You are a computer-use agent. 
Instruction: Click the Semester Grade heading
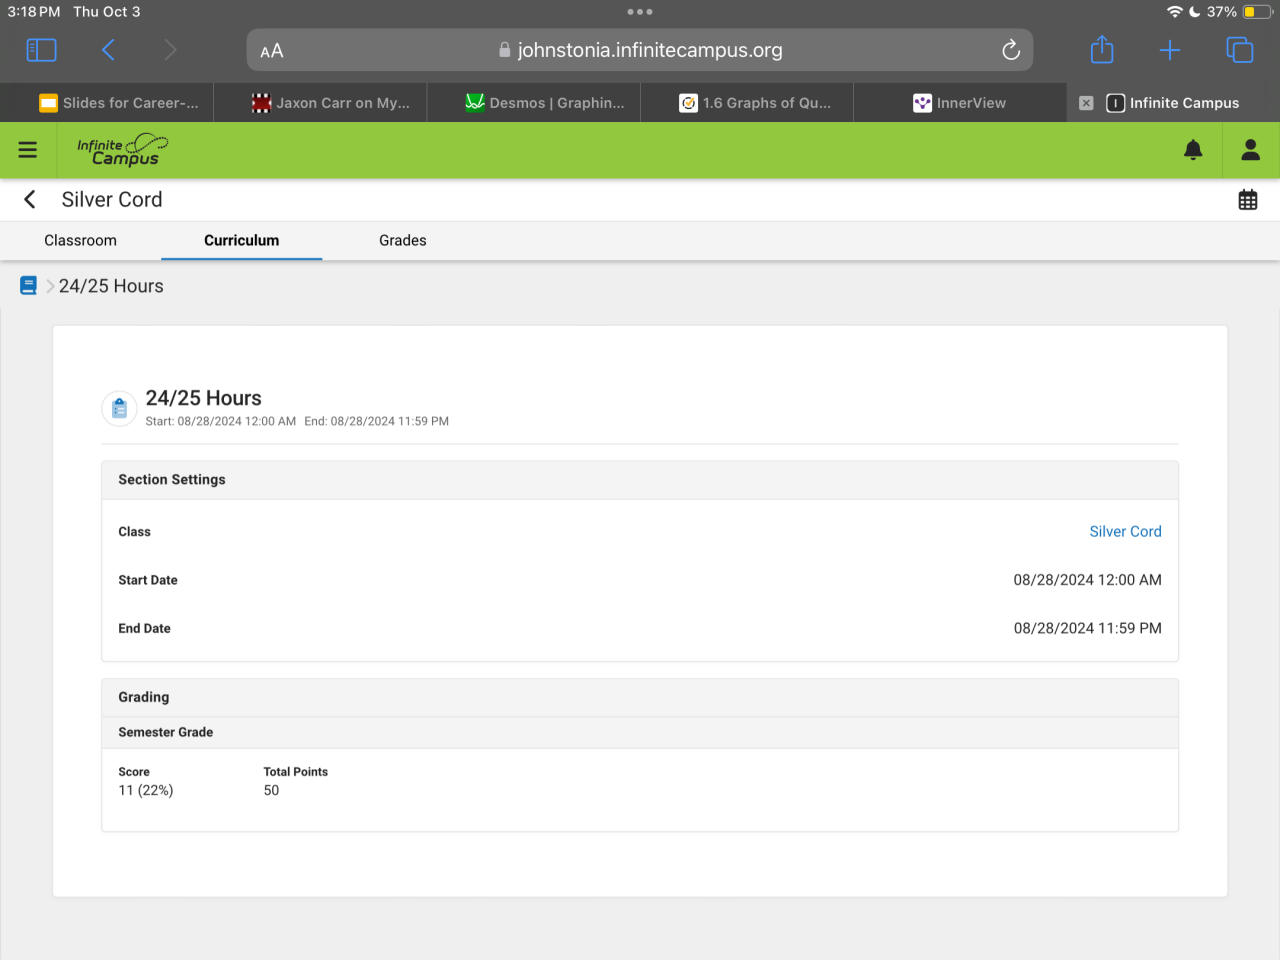pyautogui.click(x=166, y=733)
